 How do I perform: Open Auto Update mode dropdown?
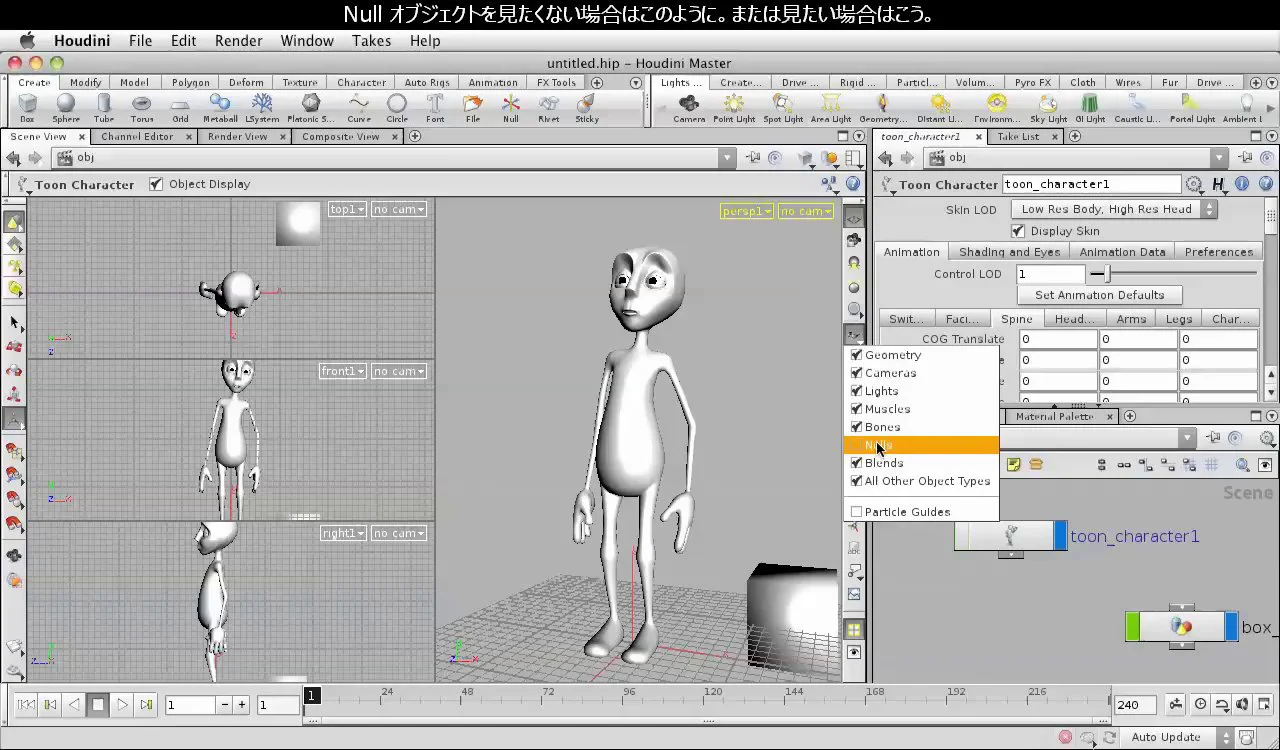[x=1179, y=737]
